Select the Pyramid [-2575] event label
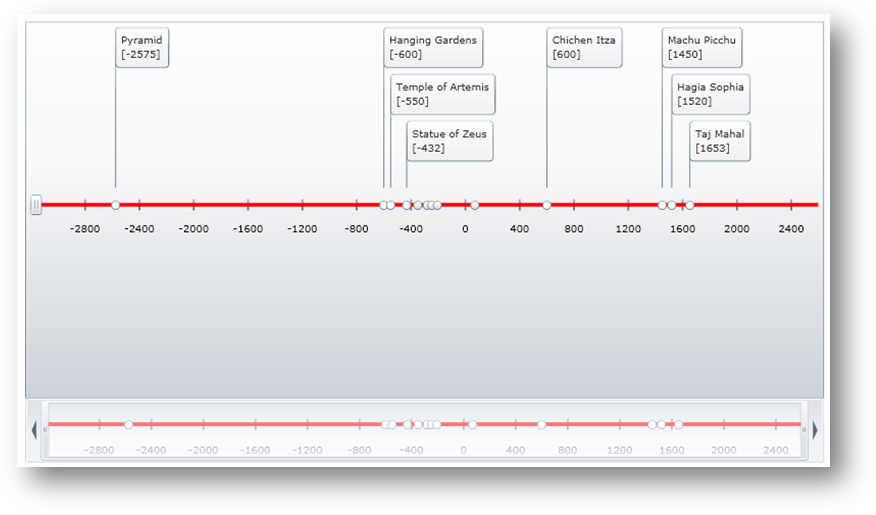 [142, 47]
